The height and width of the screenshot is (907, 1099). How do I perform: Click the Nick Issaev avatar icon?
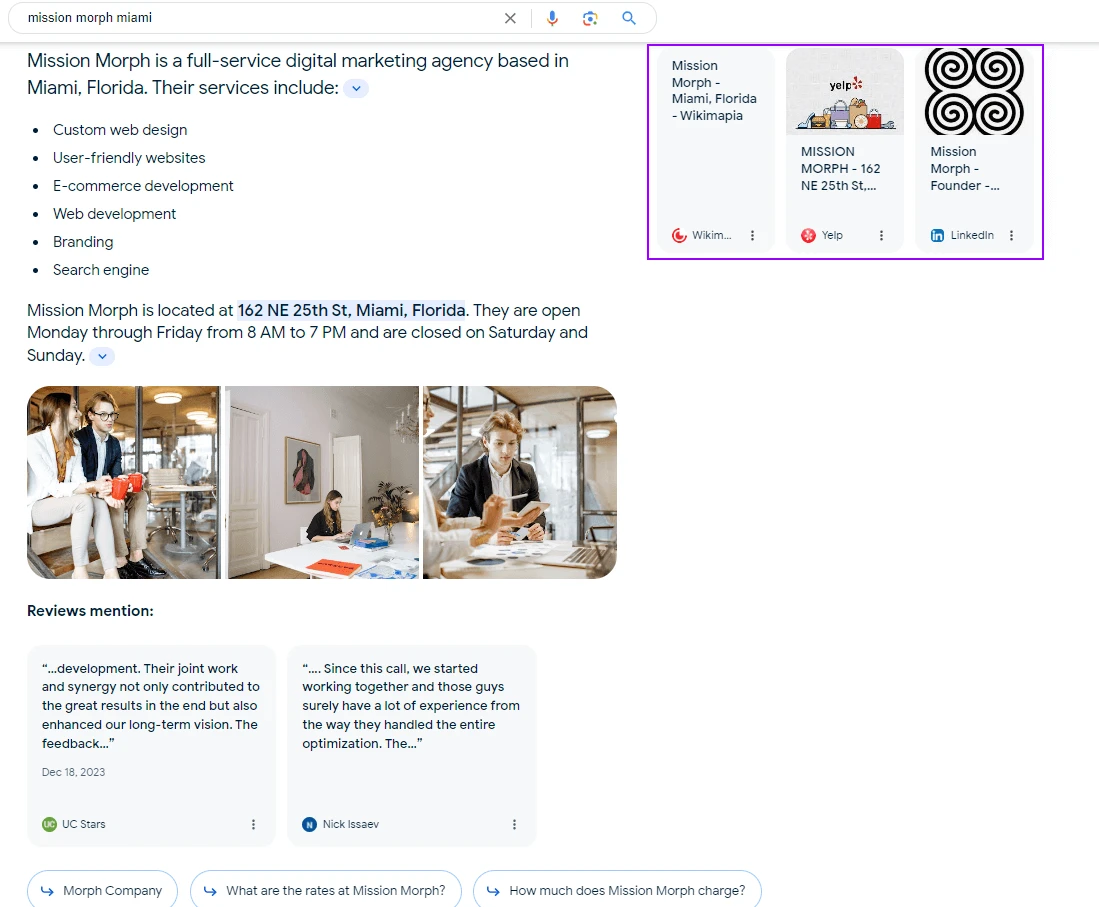click(x=309, y=824)
